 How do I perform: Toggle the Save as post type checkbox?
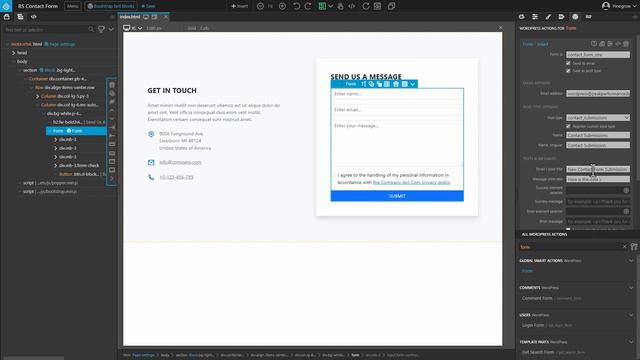pyautogui.click(x=568, y=71)
